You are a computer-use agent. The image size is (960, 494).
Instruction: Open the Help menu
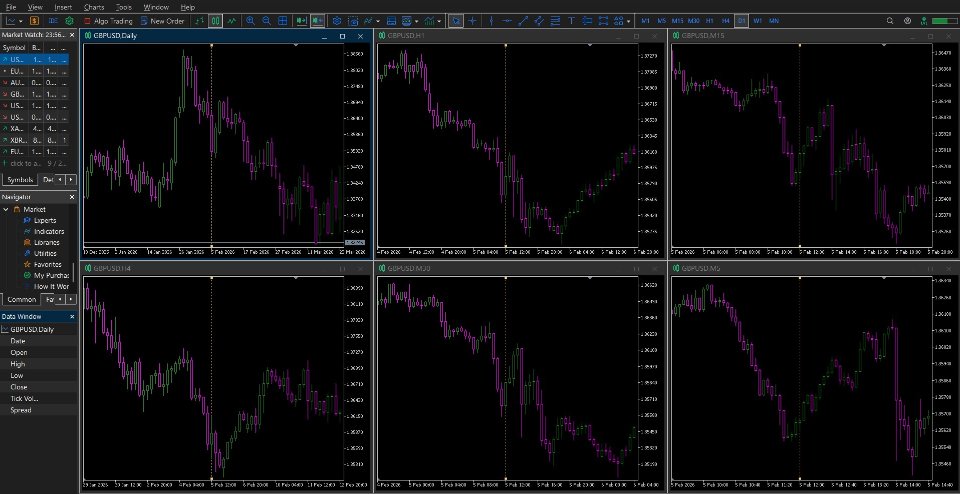[x=187, y=7]
